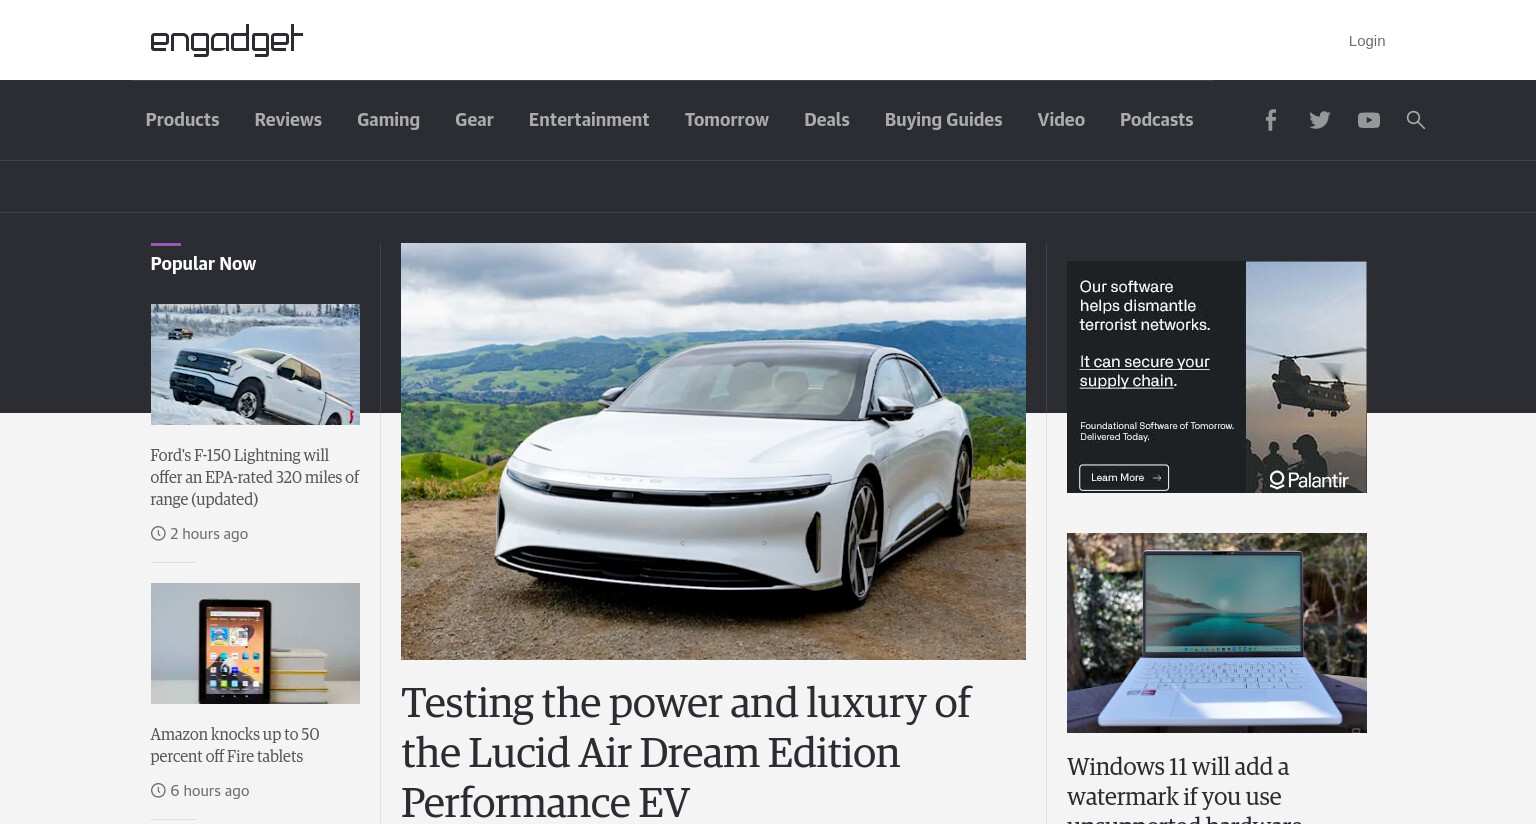Click clock icon beside 6 hours ago
1536x824 pixels.
[x=158, y=791]
